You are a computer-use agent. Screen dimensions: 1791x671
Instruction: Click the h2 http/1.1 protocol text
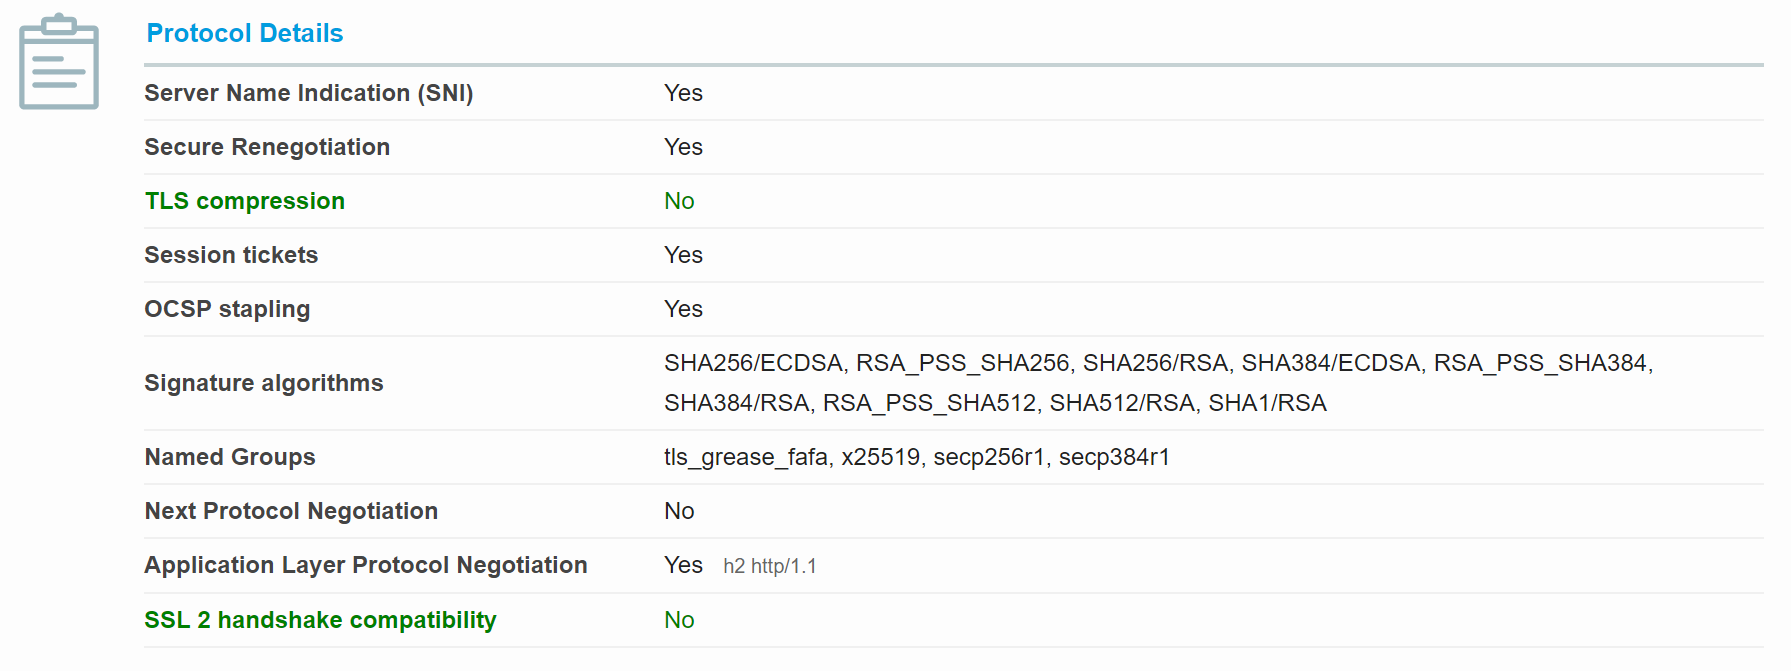pyautogui.click(x=770, y=566)
